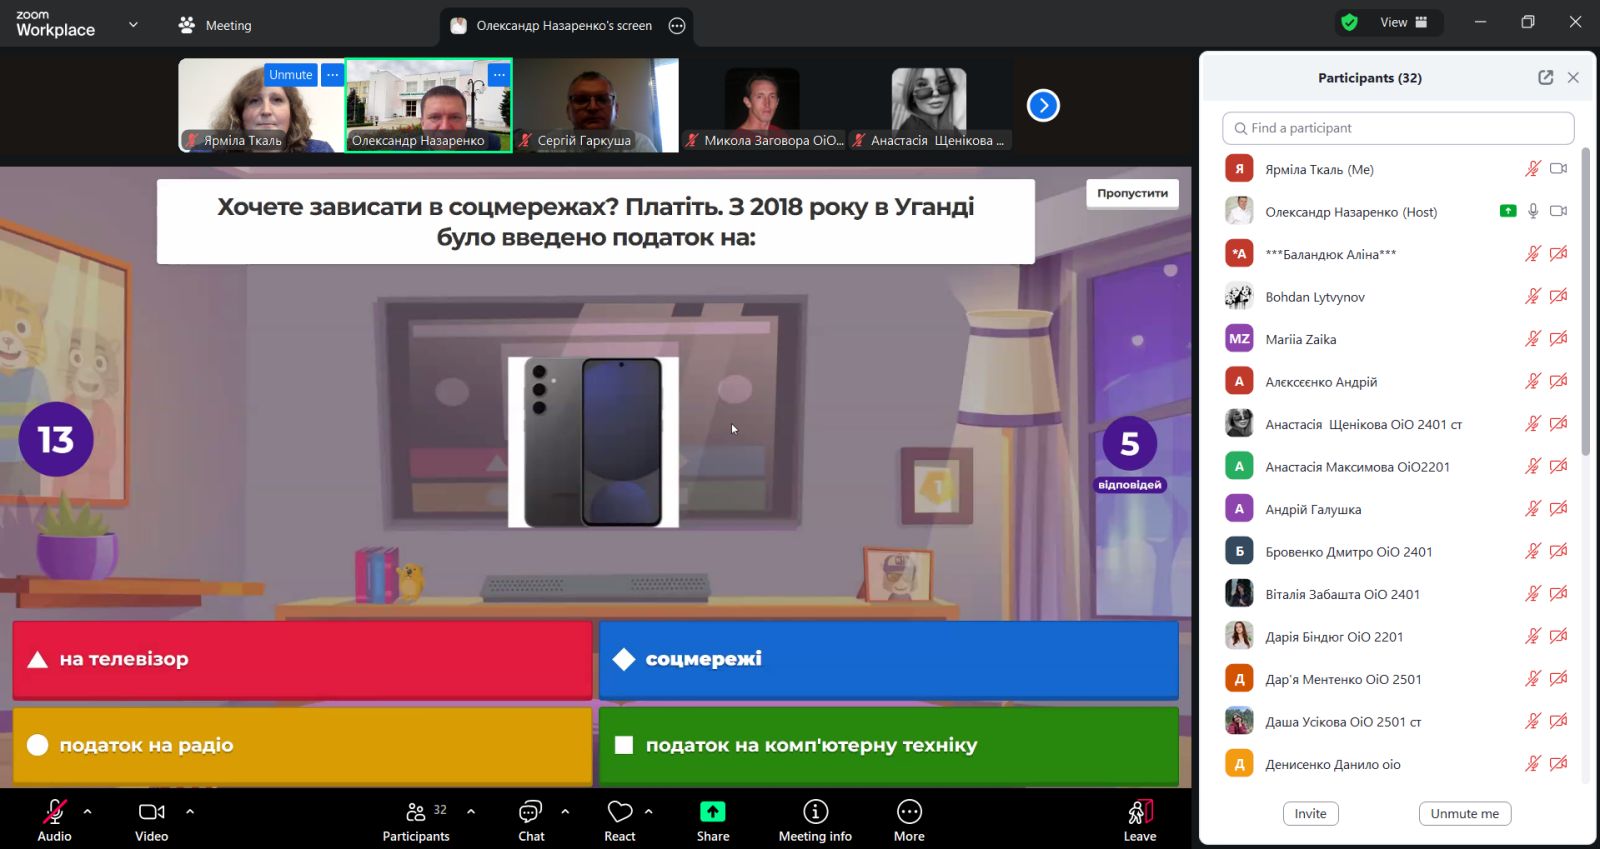Click the Find a participant search field
1600x849 pixels.
click(x=1397, y=128)
